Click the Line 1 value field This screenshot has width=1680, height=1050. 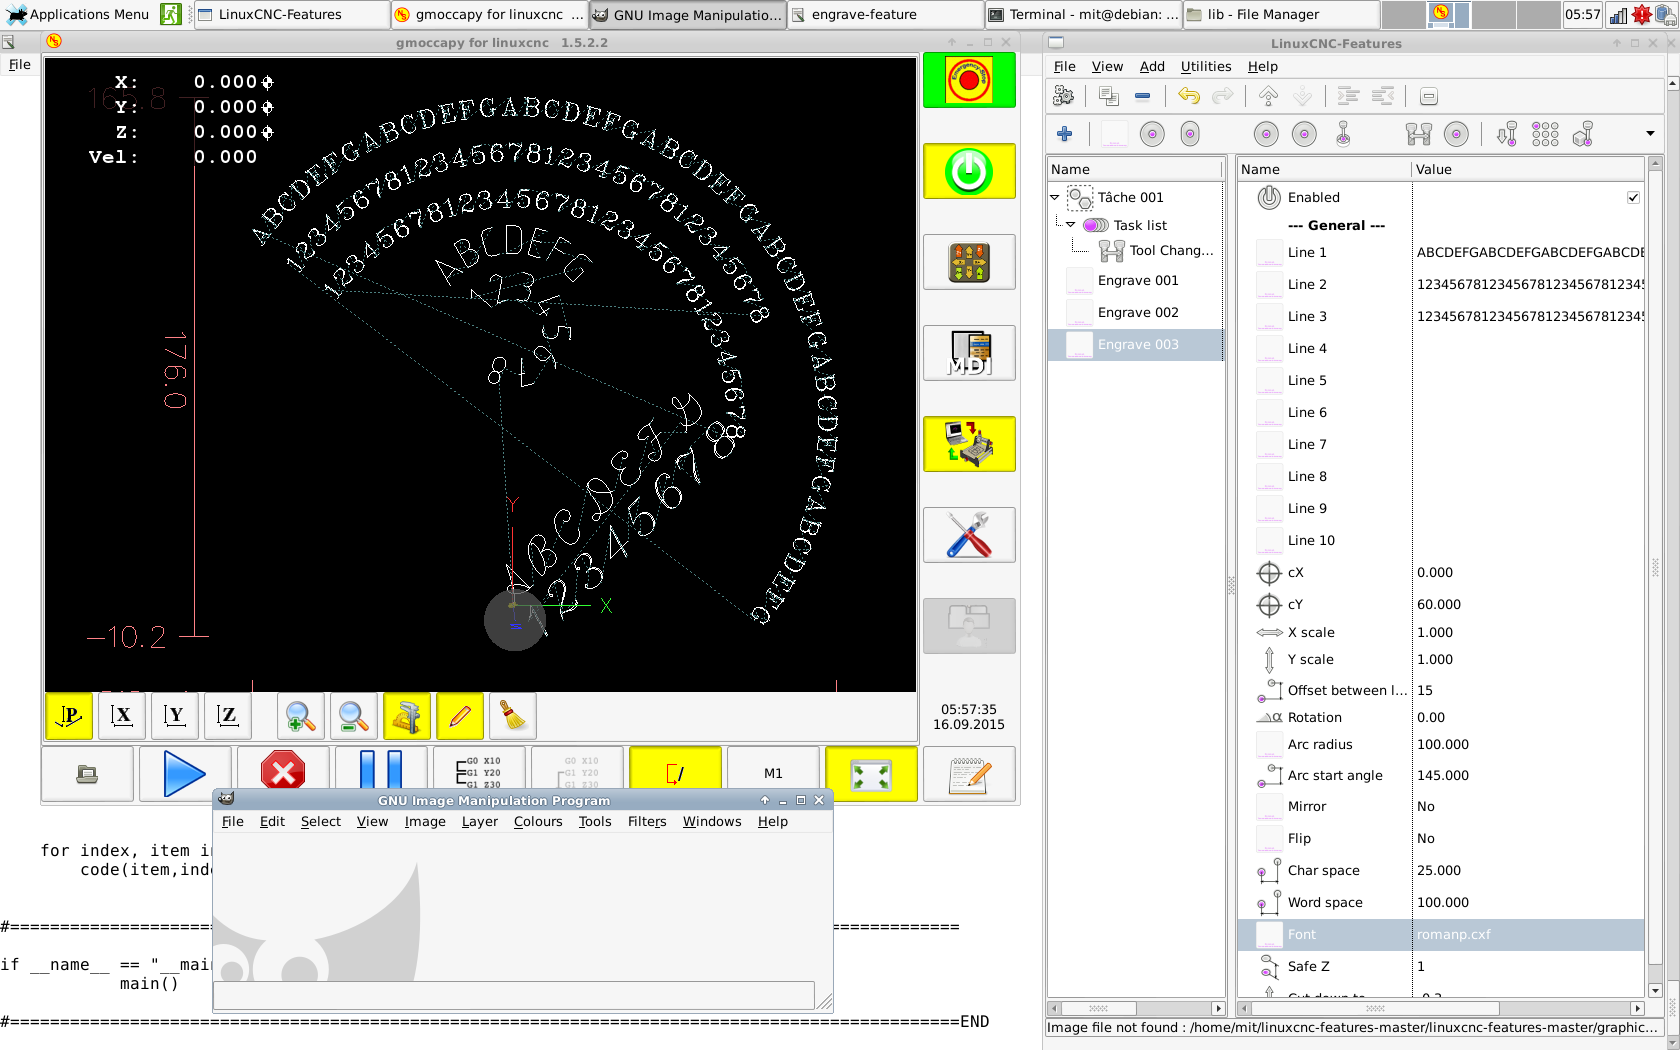coord(1529,253)
